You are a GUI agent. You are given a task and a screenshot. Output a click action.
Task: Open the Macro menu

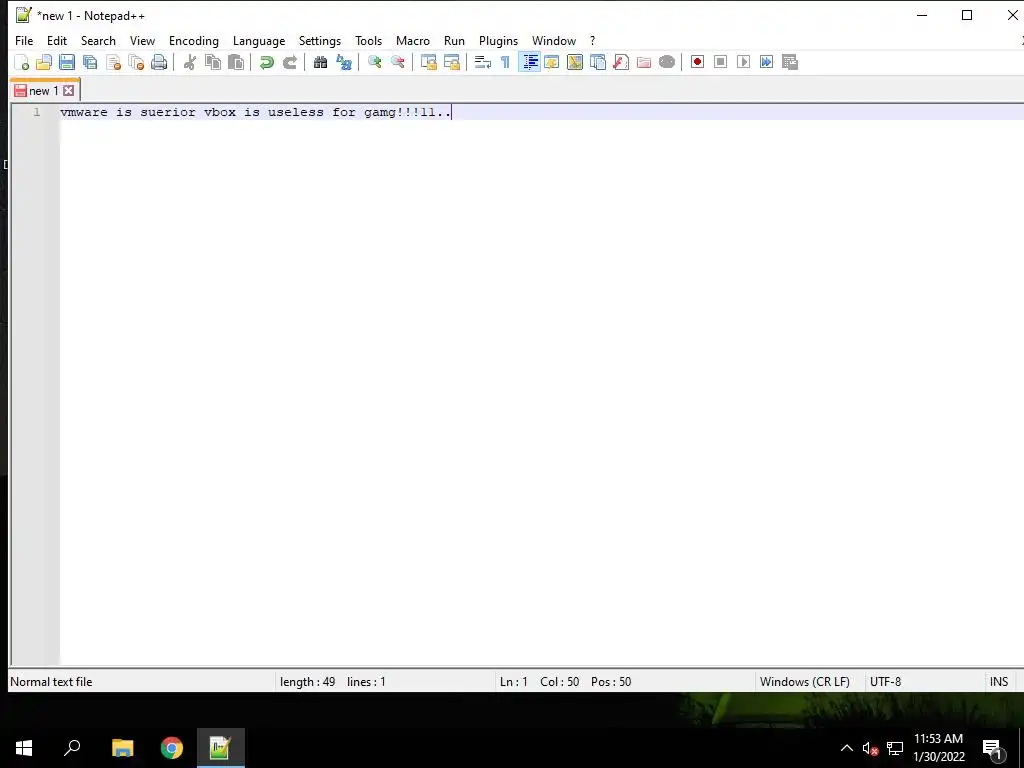(x=413, y=40)
